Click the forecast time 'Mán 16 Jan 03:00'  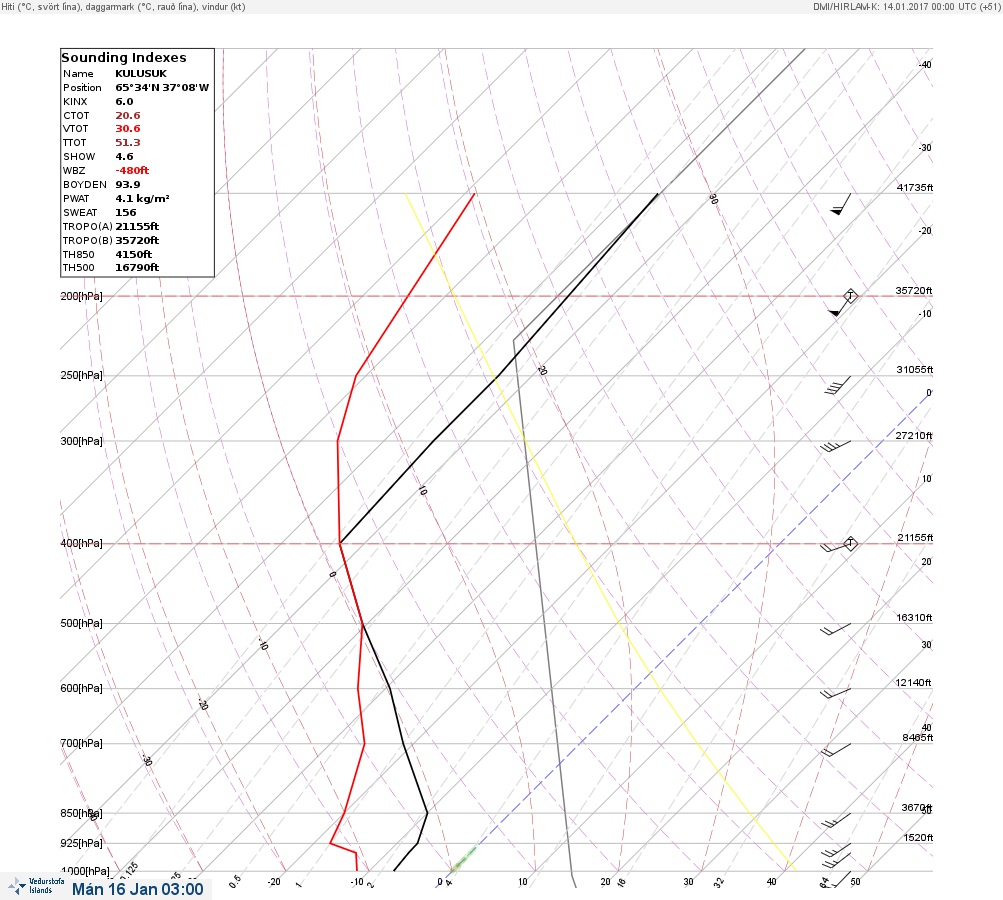tap(138, 889)
